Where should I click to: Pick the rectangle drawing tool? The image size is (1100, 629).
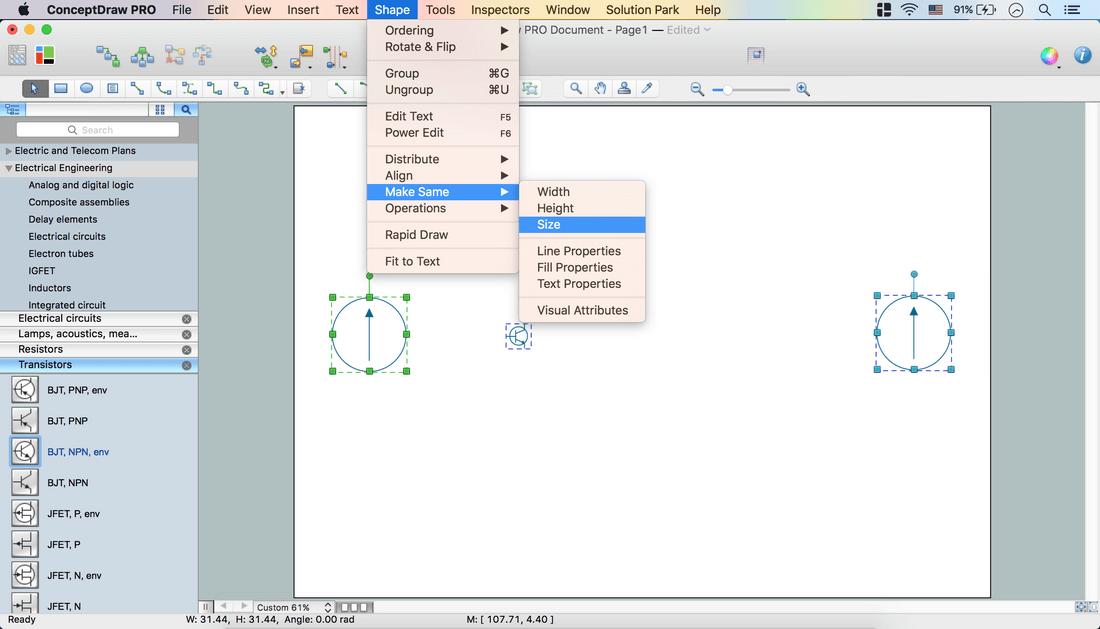[x=61, y=89]
